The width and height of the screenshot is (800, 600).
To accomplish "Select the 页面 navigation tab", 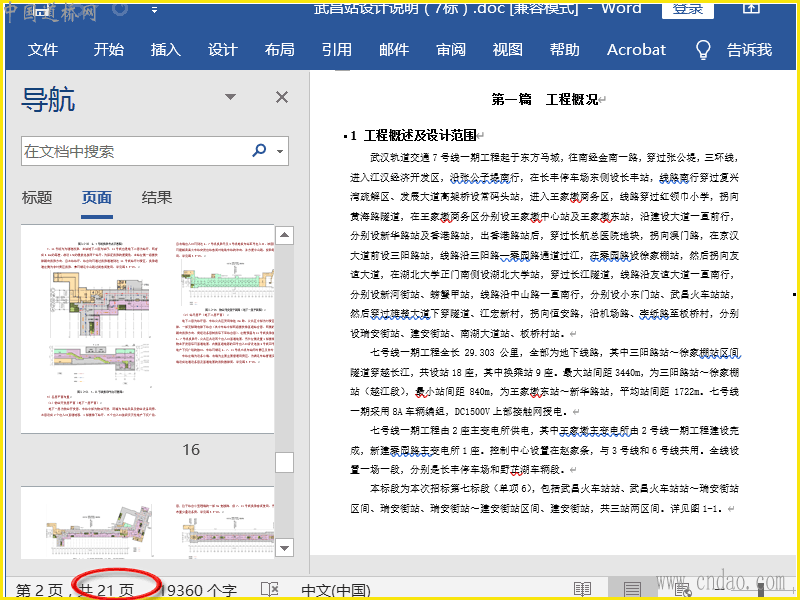I will click(x=97, y=197).
